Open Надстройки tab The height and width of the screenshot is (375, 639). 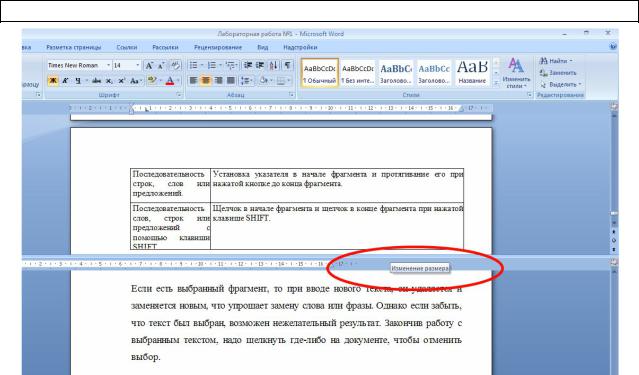(300, 47)
